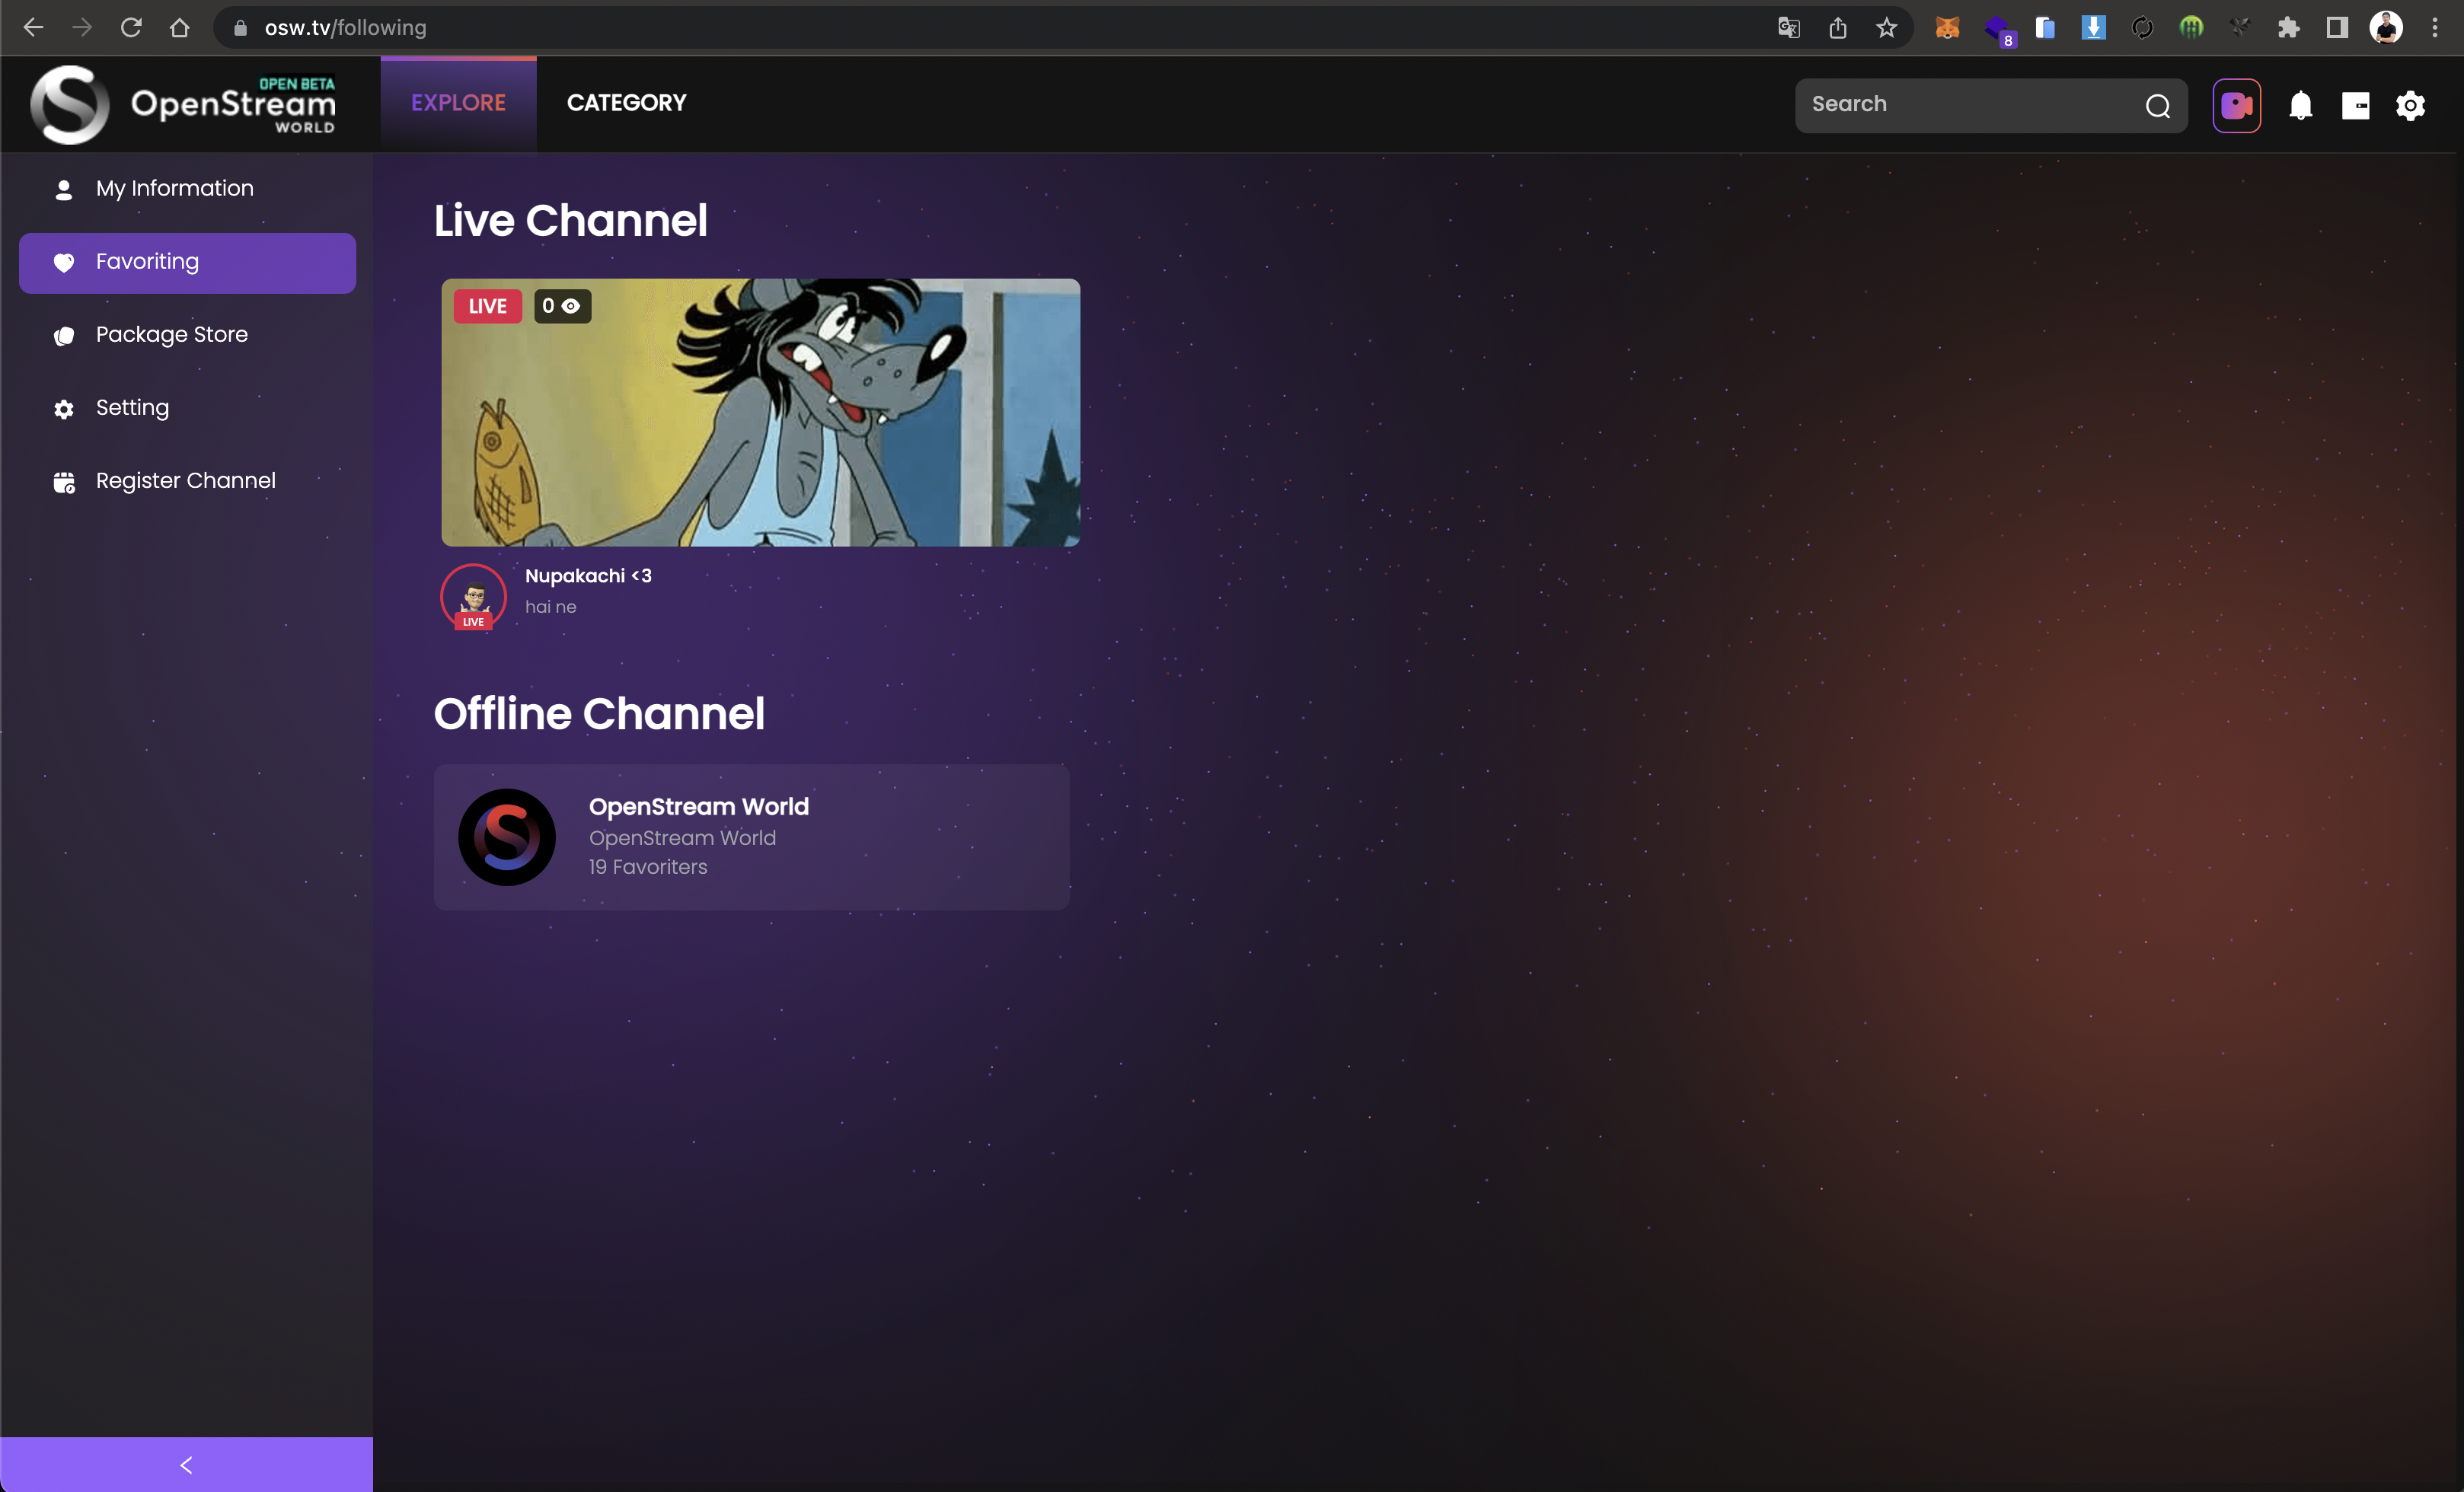This screenshot has height=1492, width=2464.
Task: Go back with browser back arrow
Action: click(x=33, y=28)
